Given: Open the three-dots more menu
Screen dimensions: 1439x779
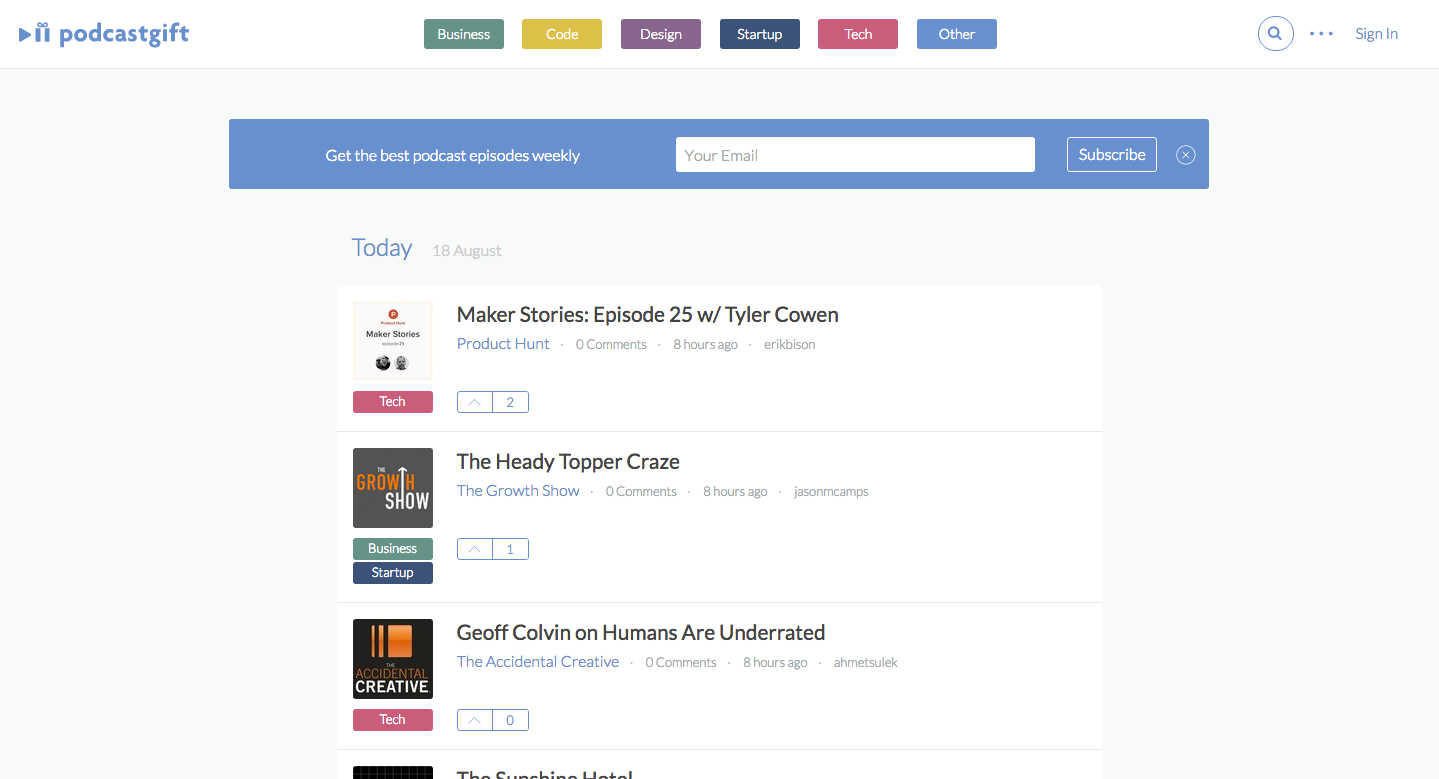Looking at the screenshot, I should [1322, 34].
